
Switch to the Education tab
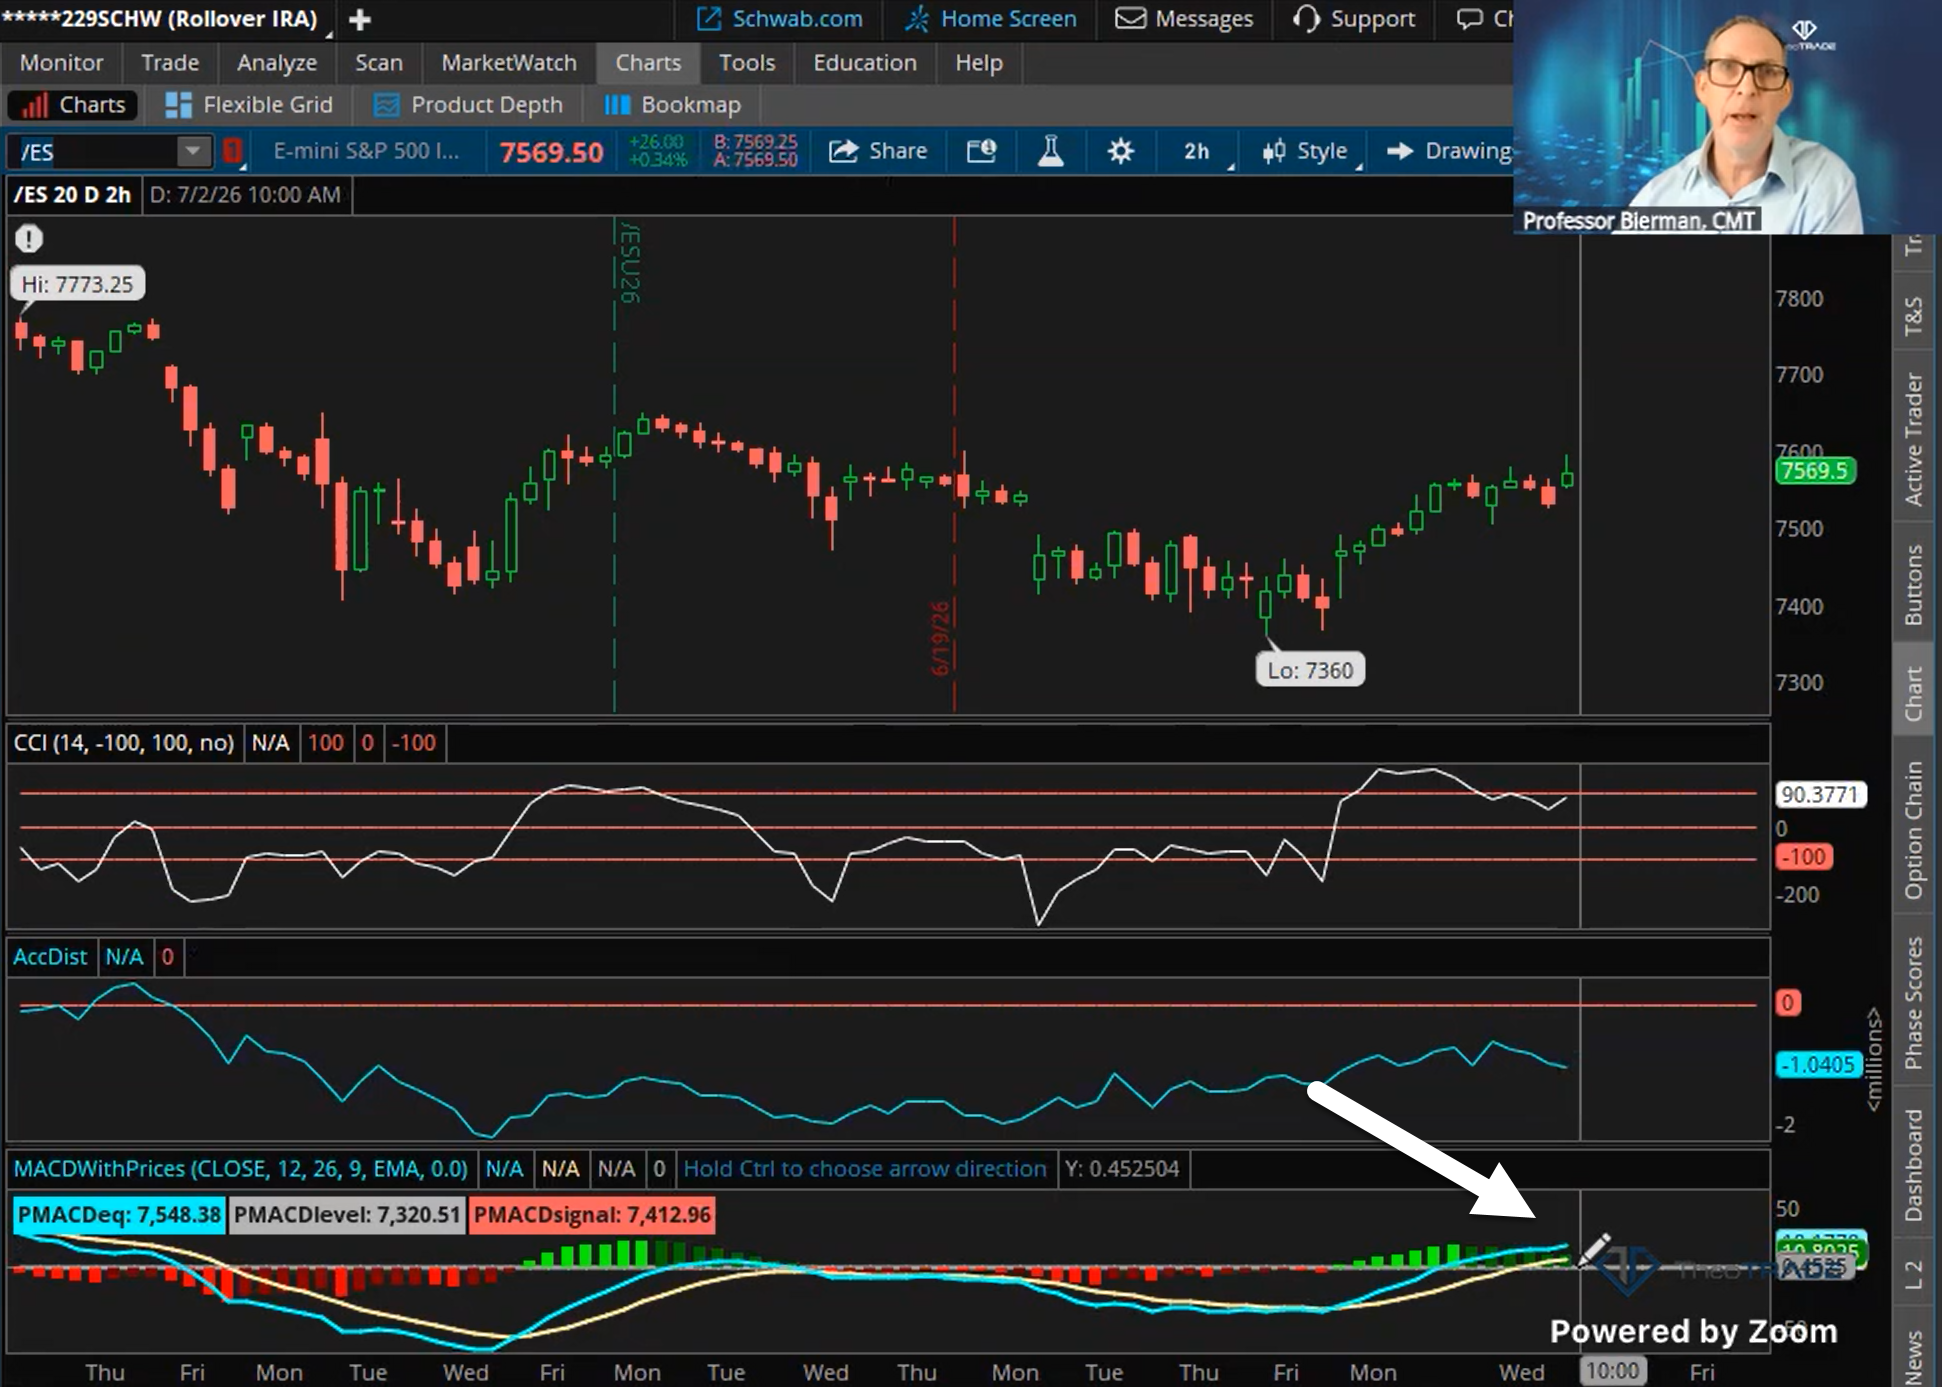point(865,63)
